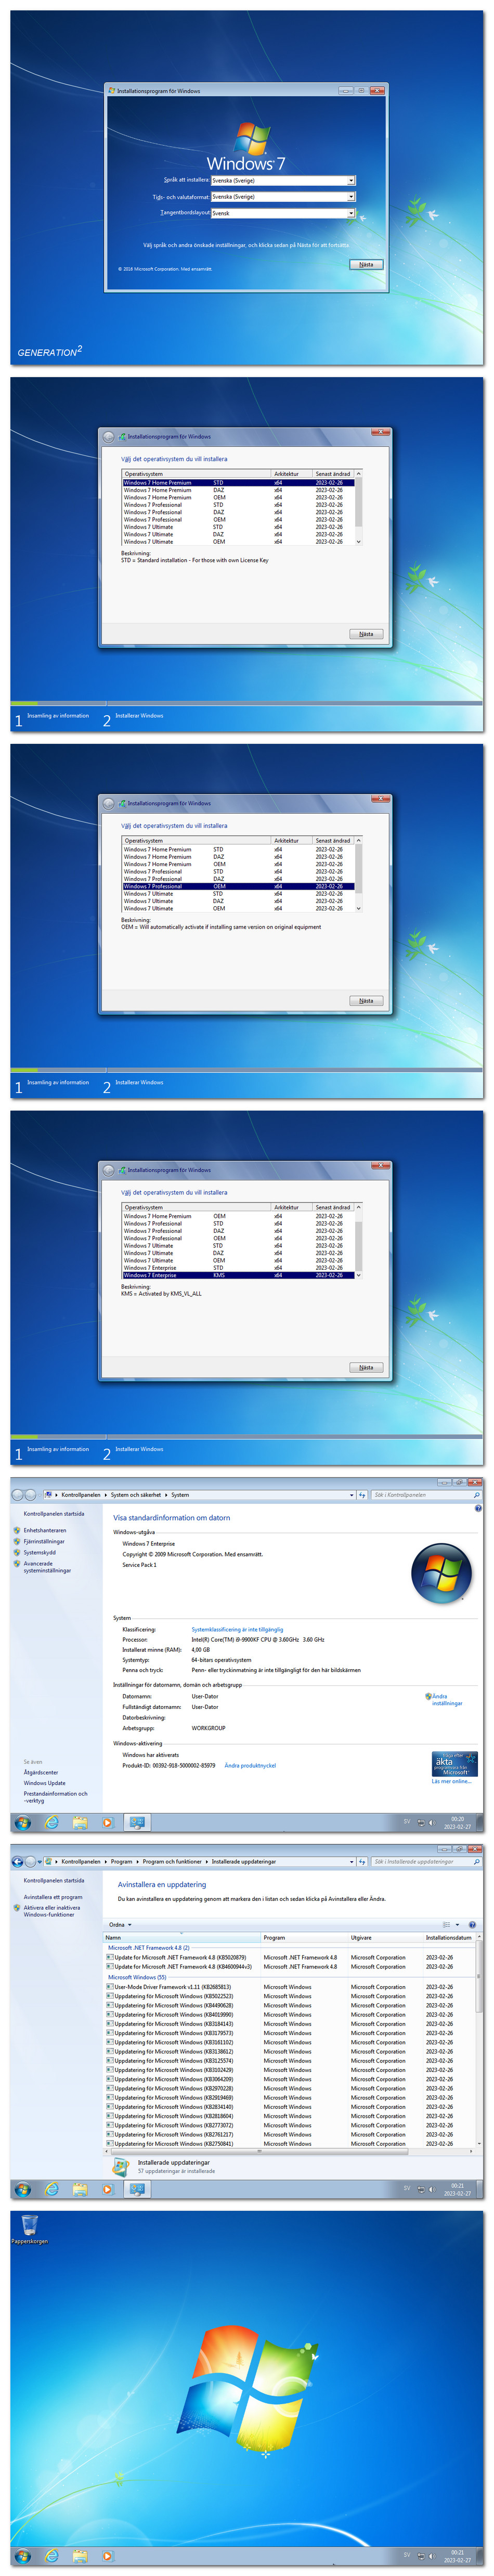Open Systemskydd shield link in System window

[x=40, y=1552]
